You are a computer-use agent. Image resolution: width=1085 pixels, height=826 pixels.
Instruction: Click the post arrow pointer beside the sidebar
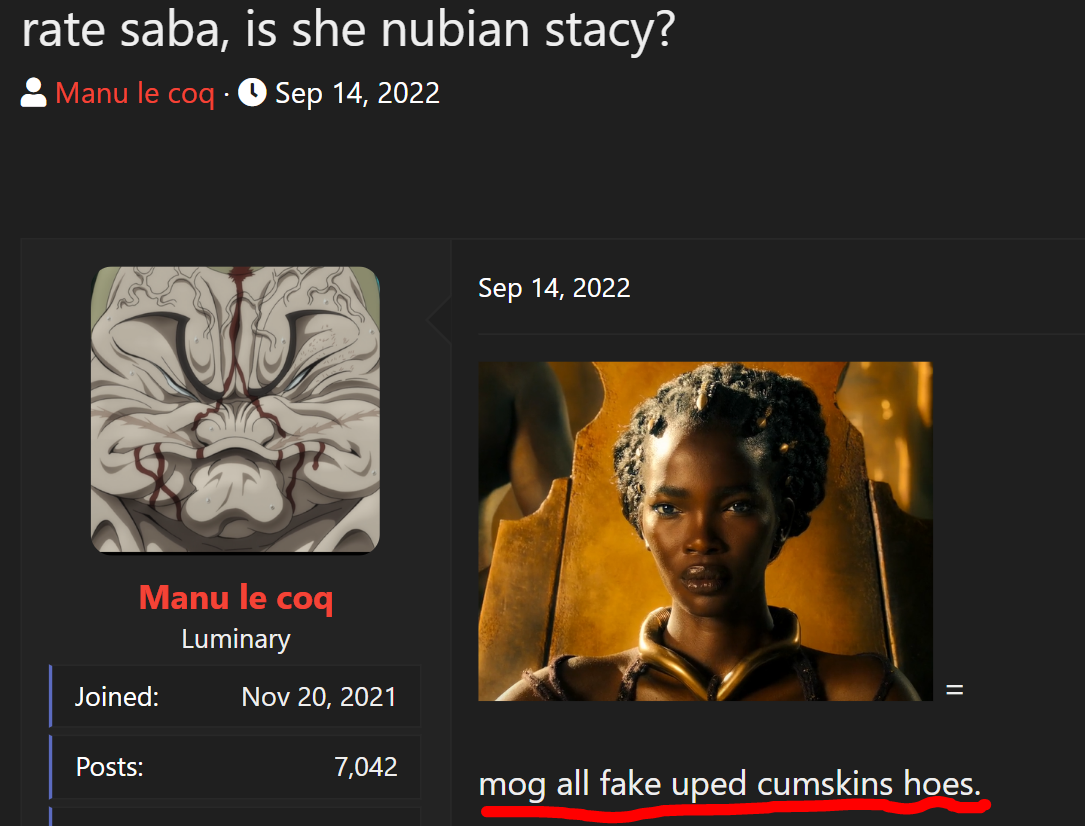tap(439, 320)
